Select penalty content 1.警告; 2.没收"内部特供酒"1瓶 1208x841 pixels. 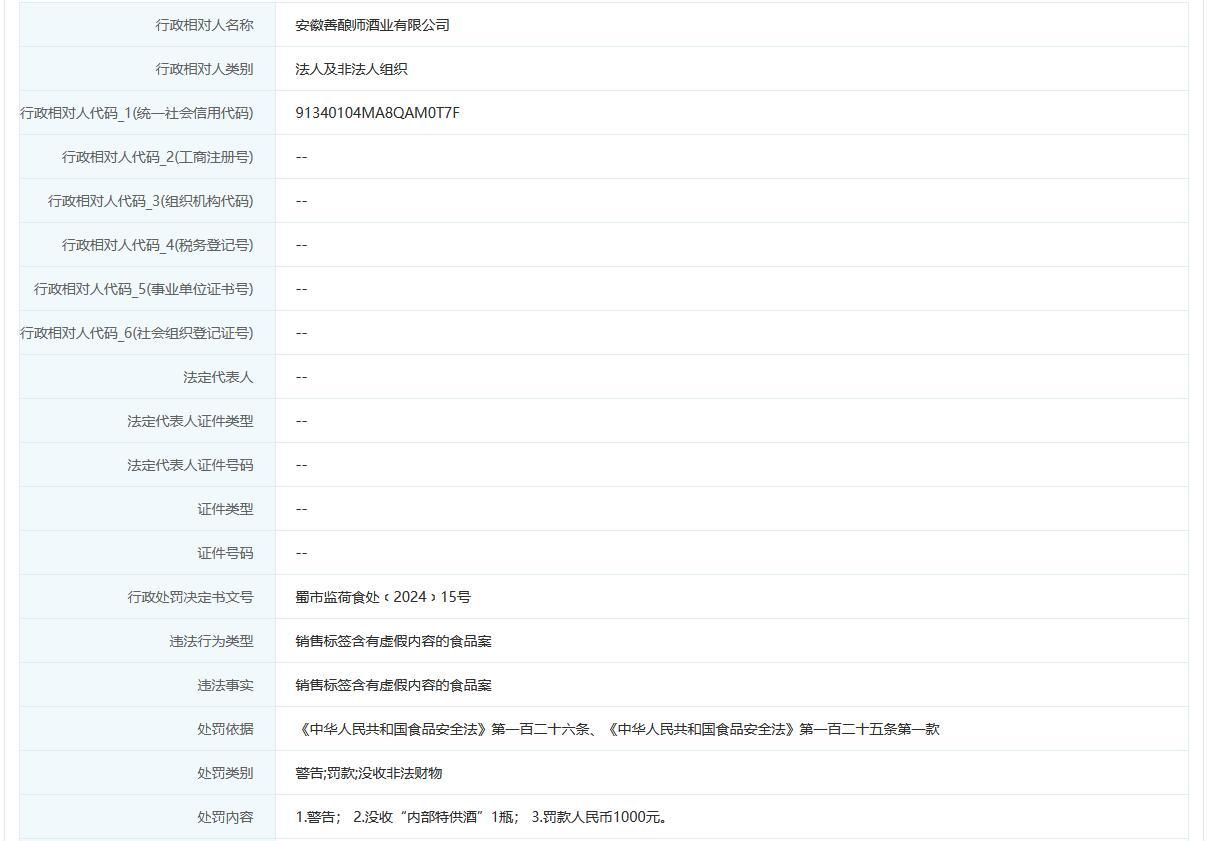pos(405,817)
